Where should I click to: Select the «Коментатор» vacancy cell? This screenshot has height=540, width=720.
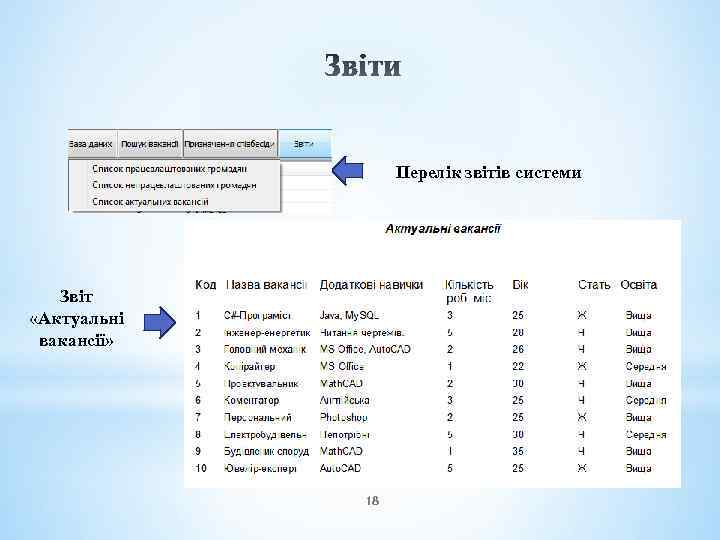tap(251, 400)
